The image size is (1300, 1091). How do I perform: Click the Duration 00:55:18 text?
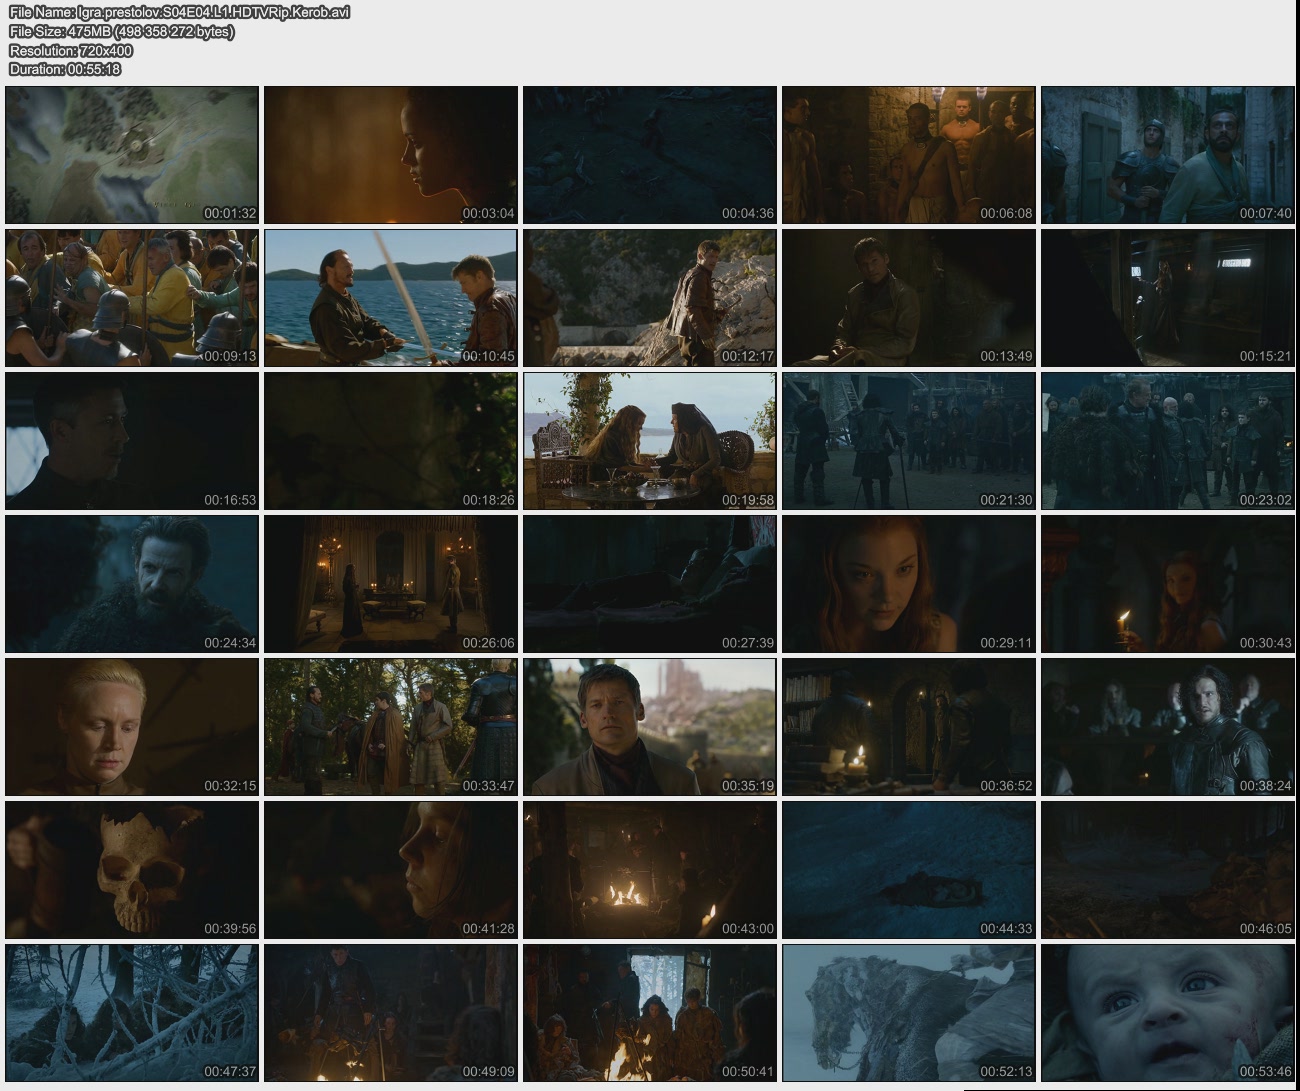pyautogui.click(x=65, y=69)
